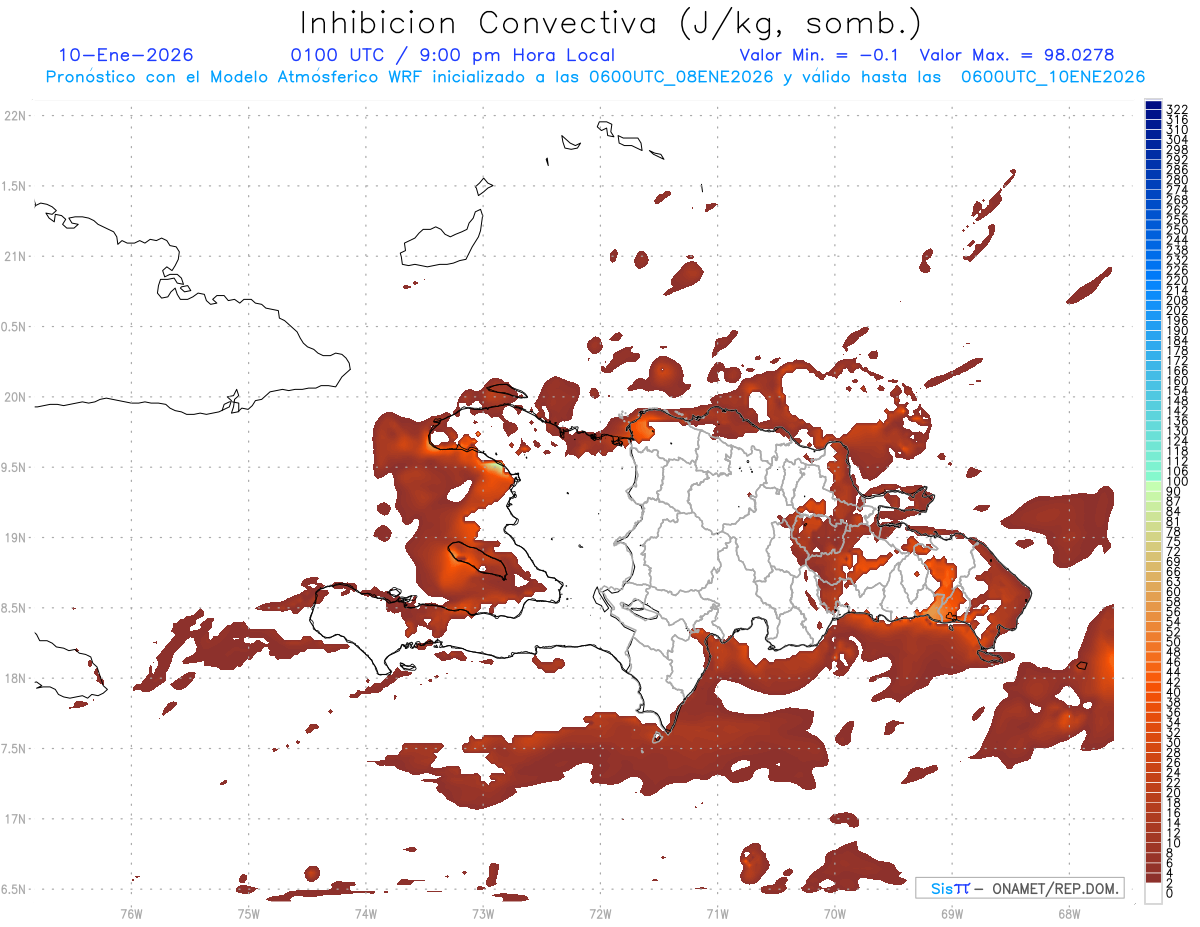1200x927 pixels.
Task: Click the colorbar label '160'
Action: pos(1177,380)
